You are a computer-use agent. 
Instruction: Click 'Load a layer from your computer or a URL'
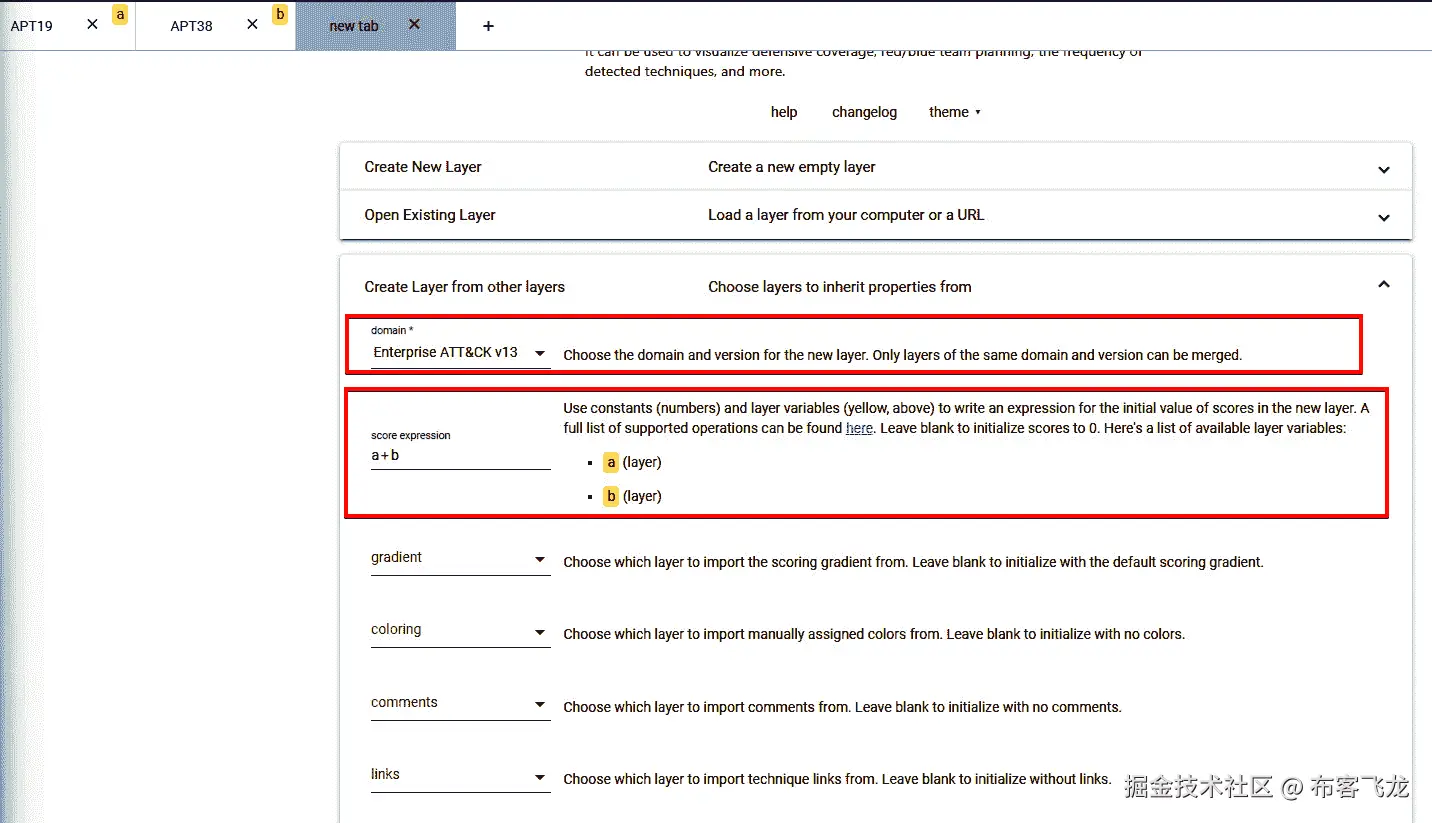tap(846, 215)
